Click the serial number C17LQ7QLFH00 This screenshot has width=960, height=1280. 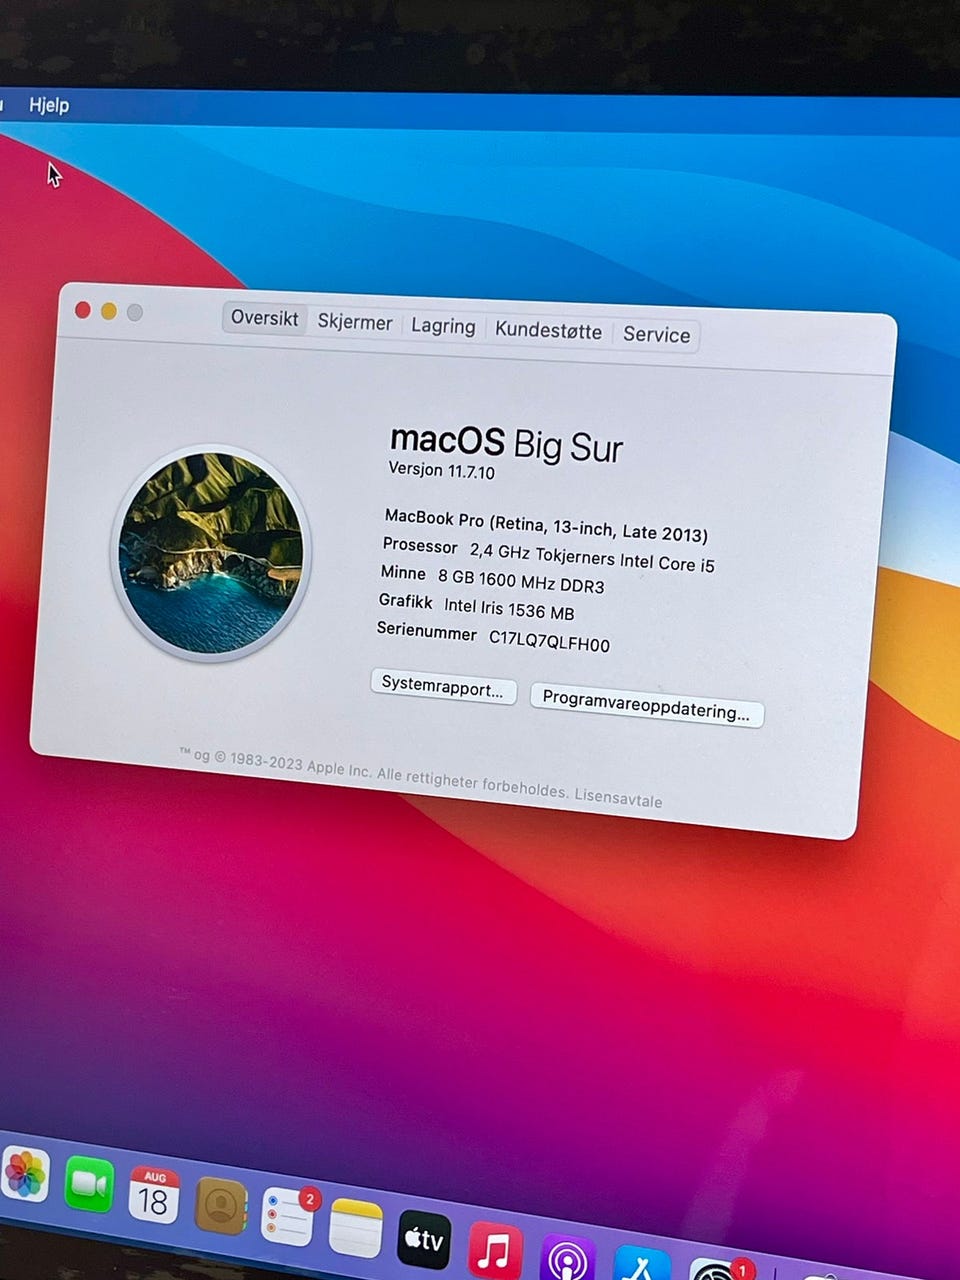[549, 640]
